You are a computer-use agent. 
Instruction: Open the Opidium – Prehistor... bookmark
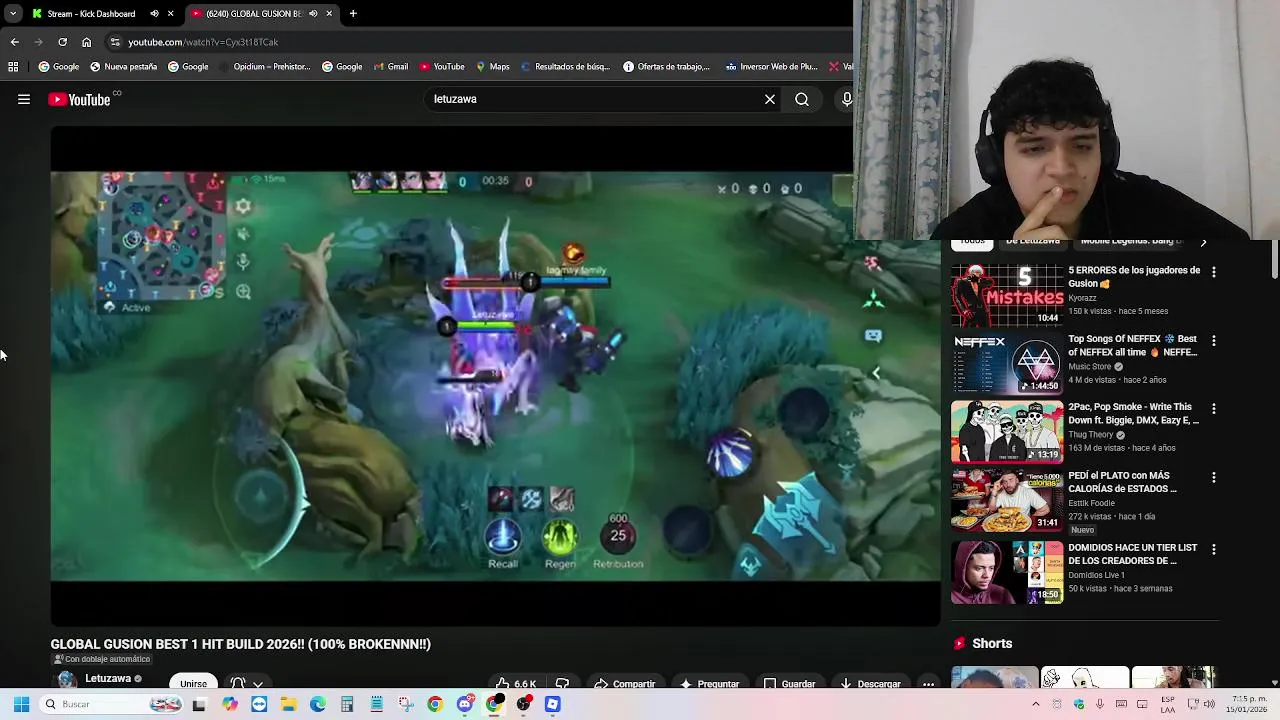tap(263, 67)
